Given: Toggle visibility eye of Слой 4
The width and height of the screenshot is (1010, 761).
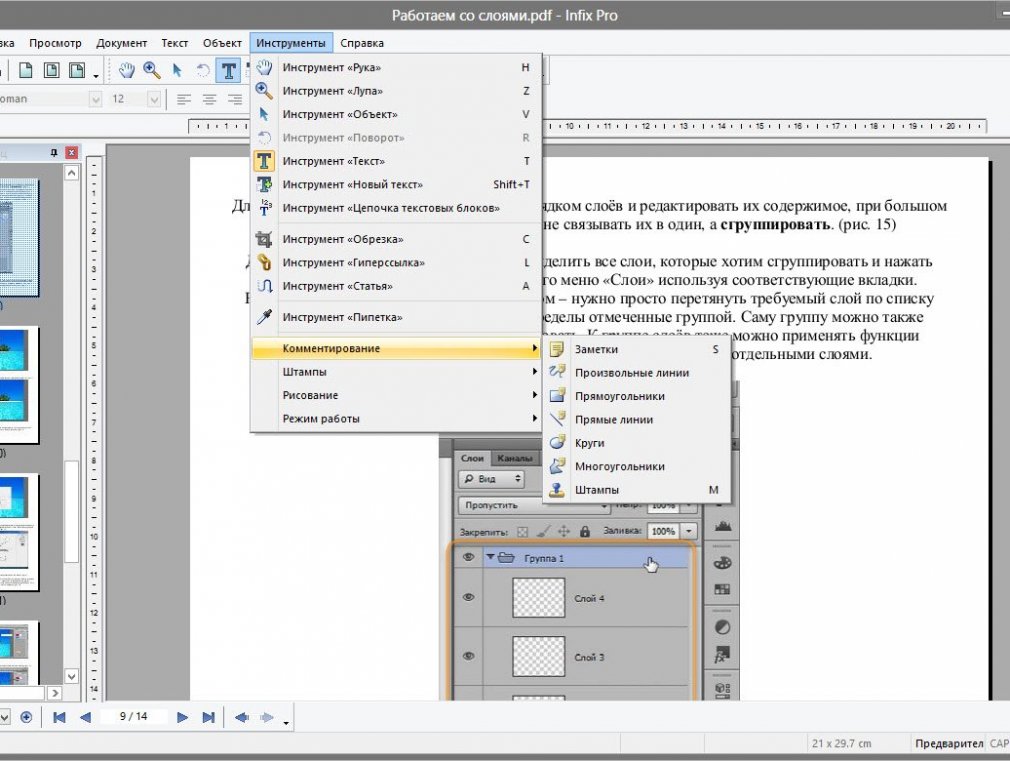Looking at the screenshot, I should 468,597.
